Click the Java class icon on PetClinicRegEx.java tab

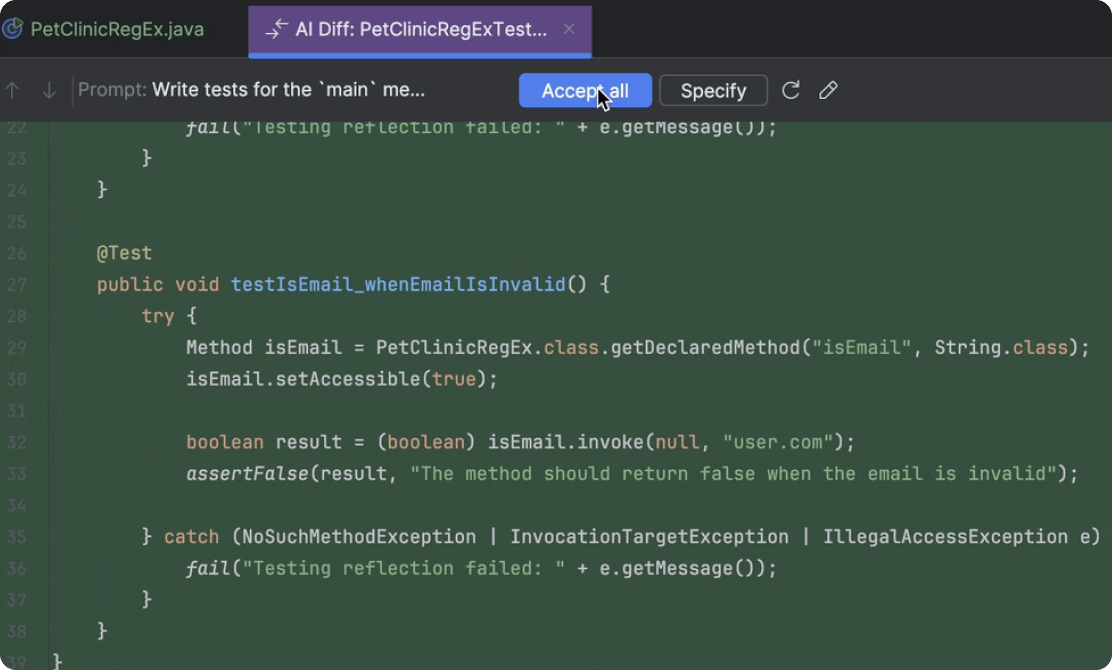[x=13, y=29]
